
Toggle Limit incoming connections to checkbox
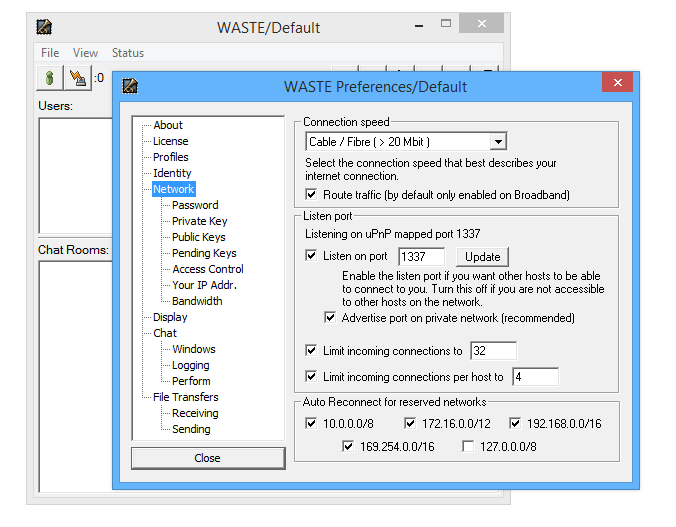pyautogui.click(x=311, y=351)
